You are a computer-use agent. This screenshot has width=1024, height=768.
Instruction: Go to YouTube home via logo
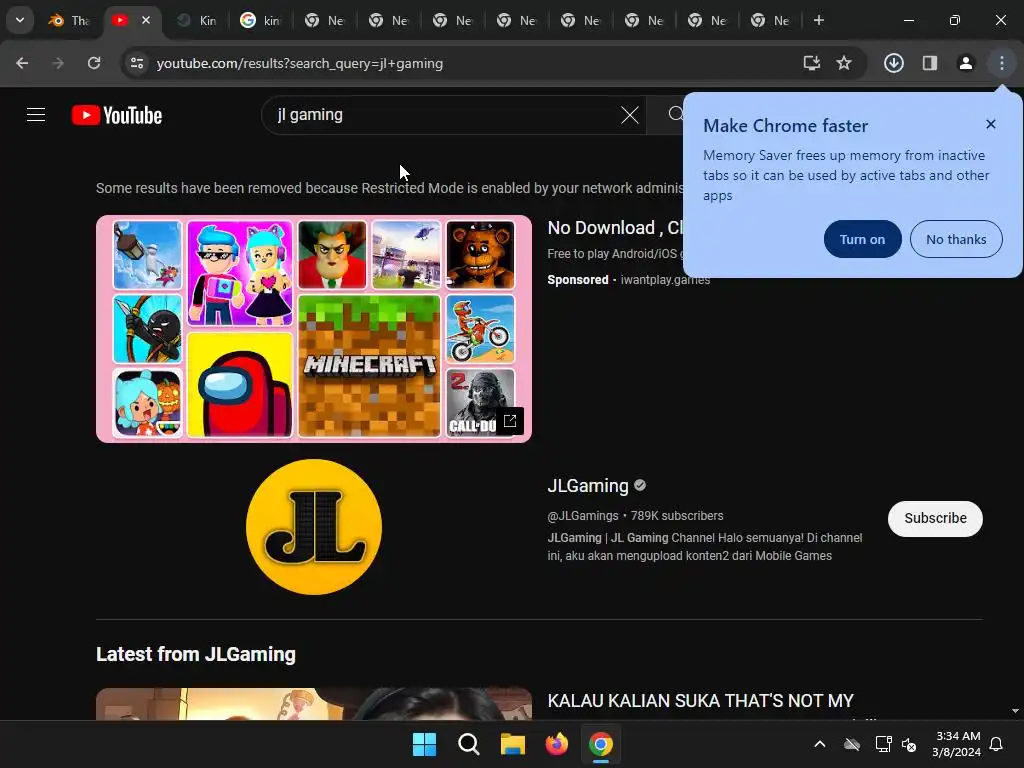[x=117, y=115]
